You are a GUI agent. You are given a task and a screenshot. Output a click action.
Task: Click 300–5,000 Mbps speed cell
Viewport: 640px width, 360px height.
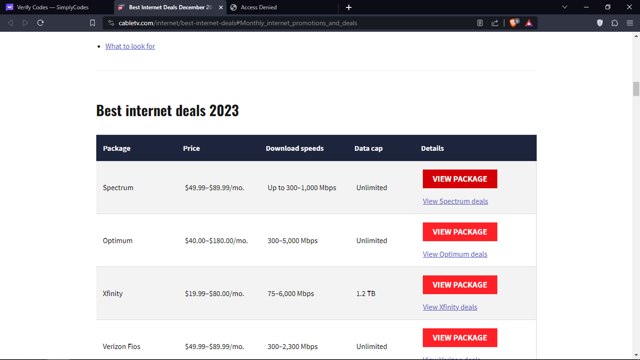click(x=292, y=240)
